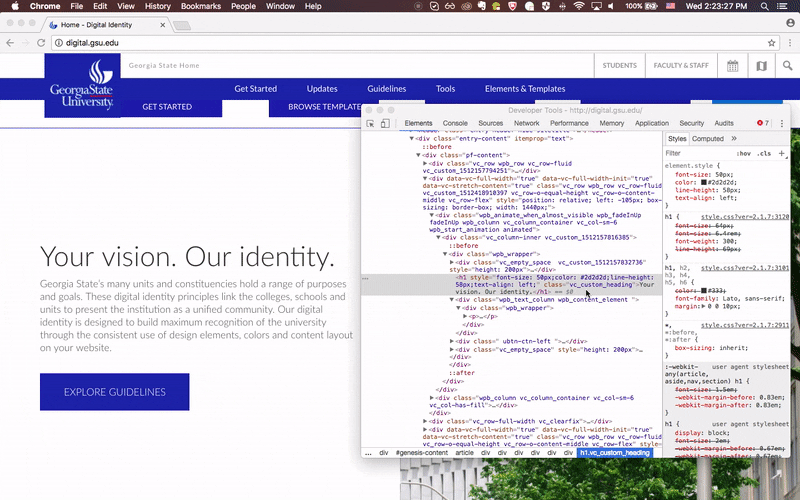Open the Application tab in DevTools

tap(652, 123)
